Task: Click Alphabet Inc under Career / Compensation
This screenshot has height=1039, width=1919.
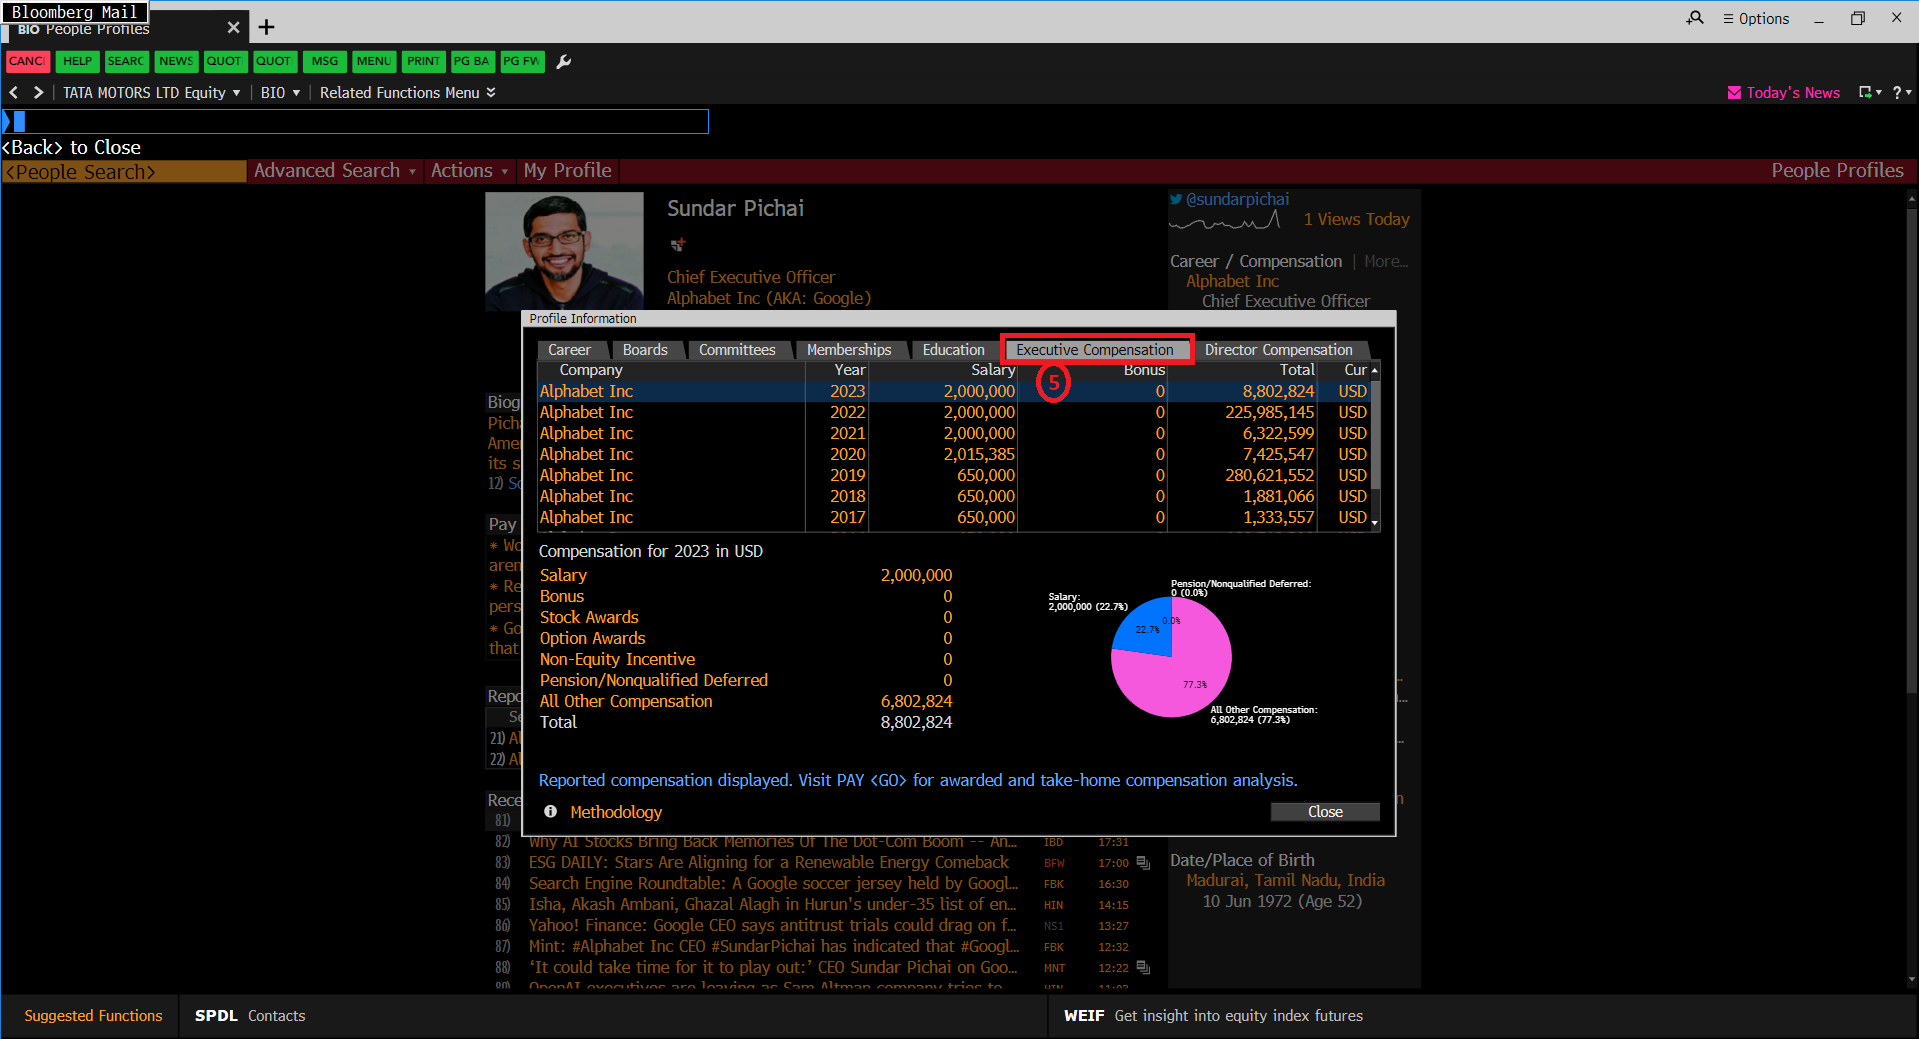Action: [x=1232, y=282]
